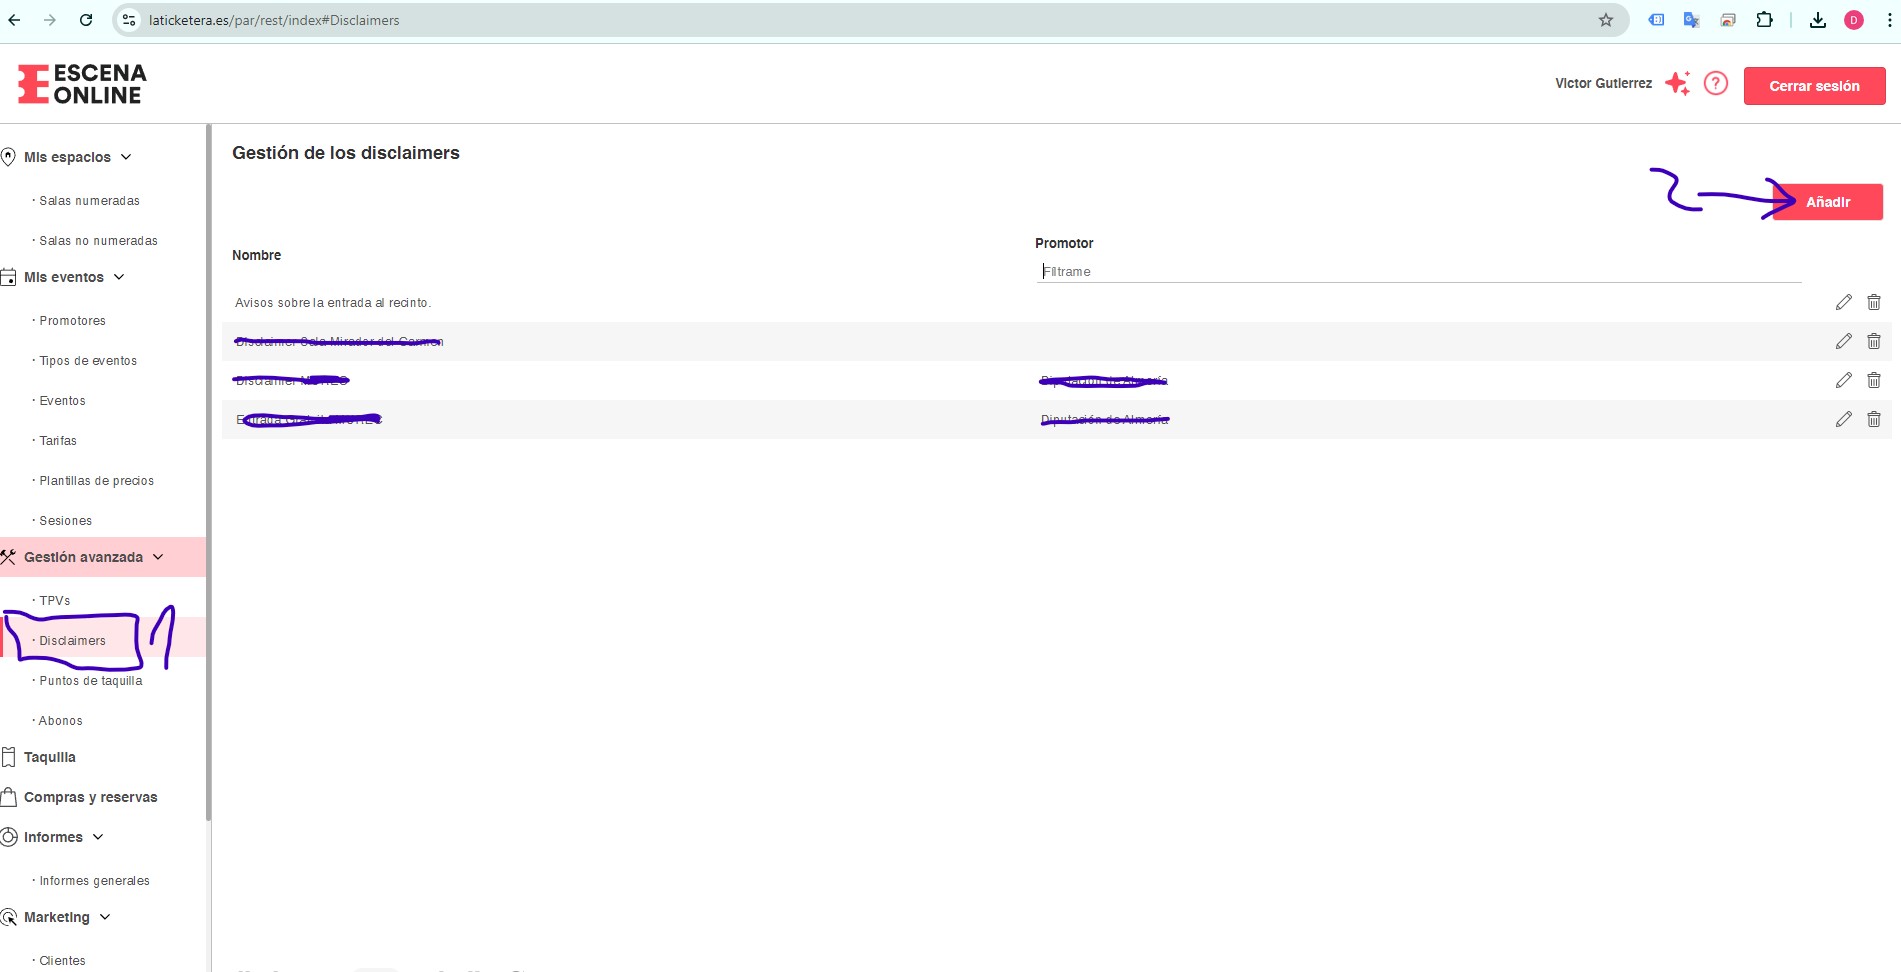
Task: Open the browser downloads icon
Action: click(x=1818, y=20)
